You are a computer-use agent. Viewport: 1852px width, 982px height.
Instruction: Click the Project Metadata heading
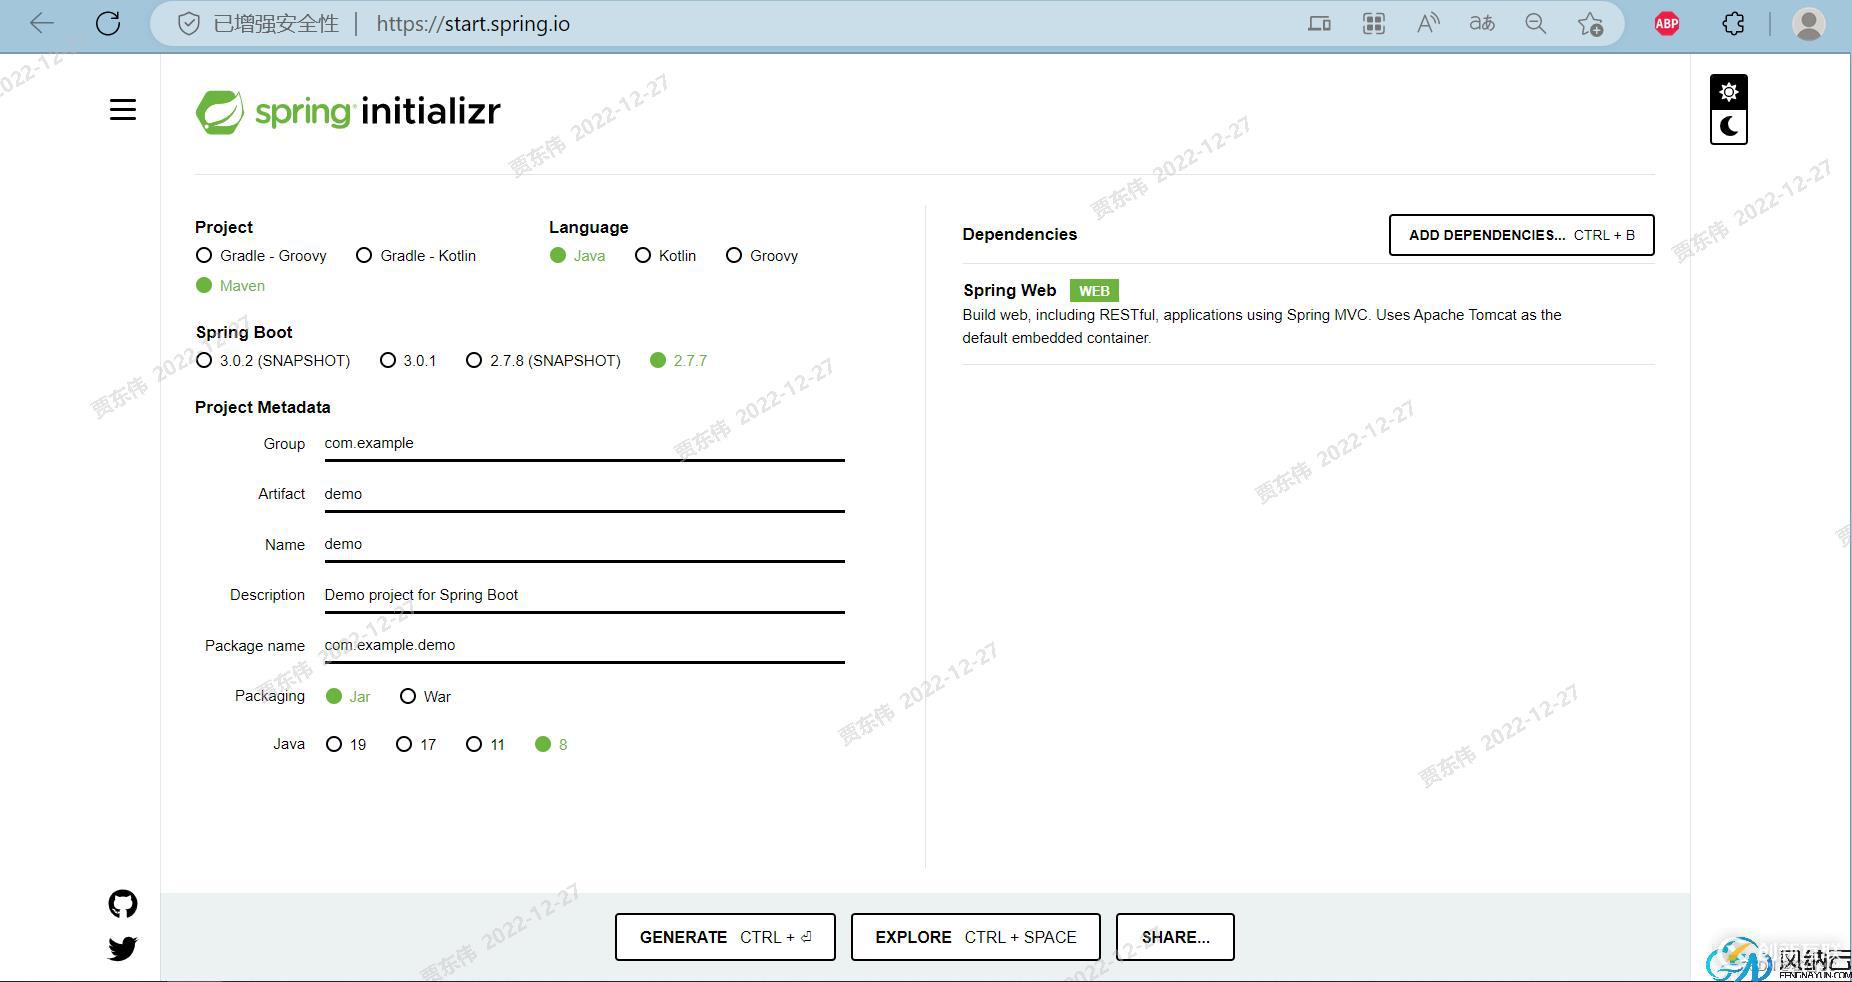click(262, 407)
